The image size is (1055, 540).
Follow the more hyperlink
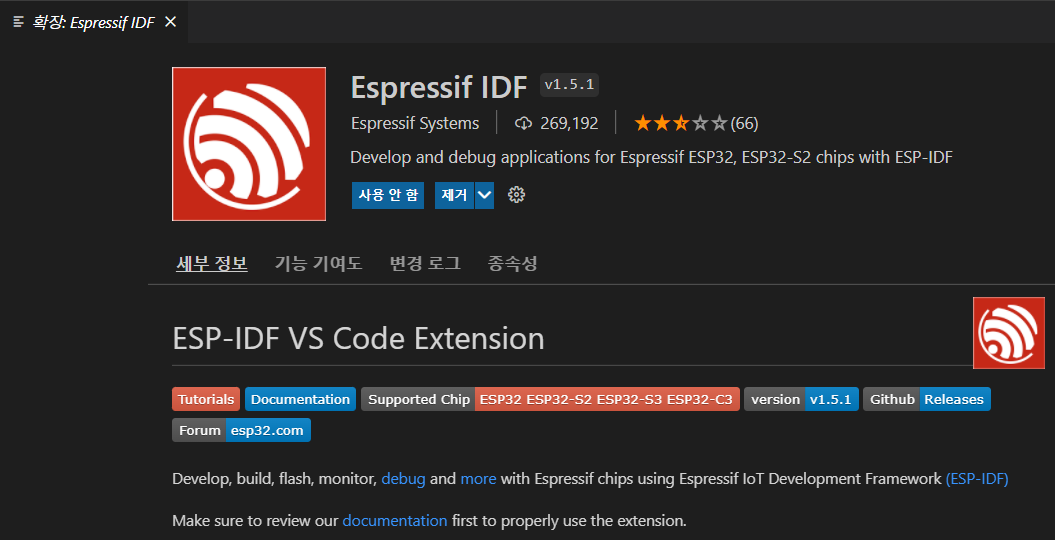coord(478,479)
